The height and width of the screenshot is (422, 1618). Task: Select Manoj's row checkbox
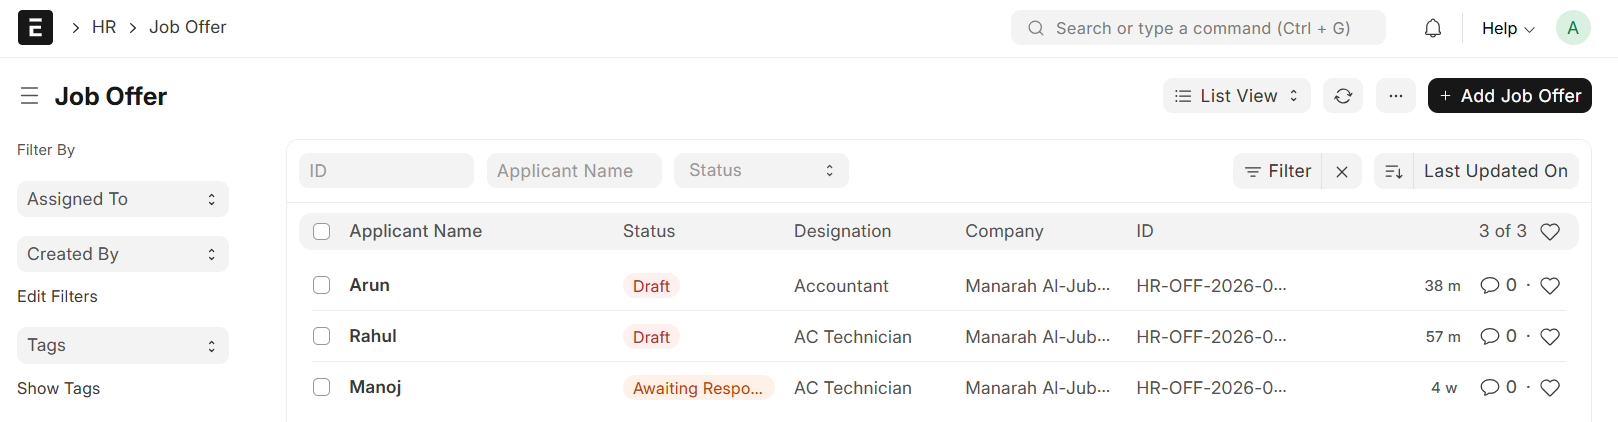[321, 387]
